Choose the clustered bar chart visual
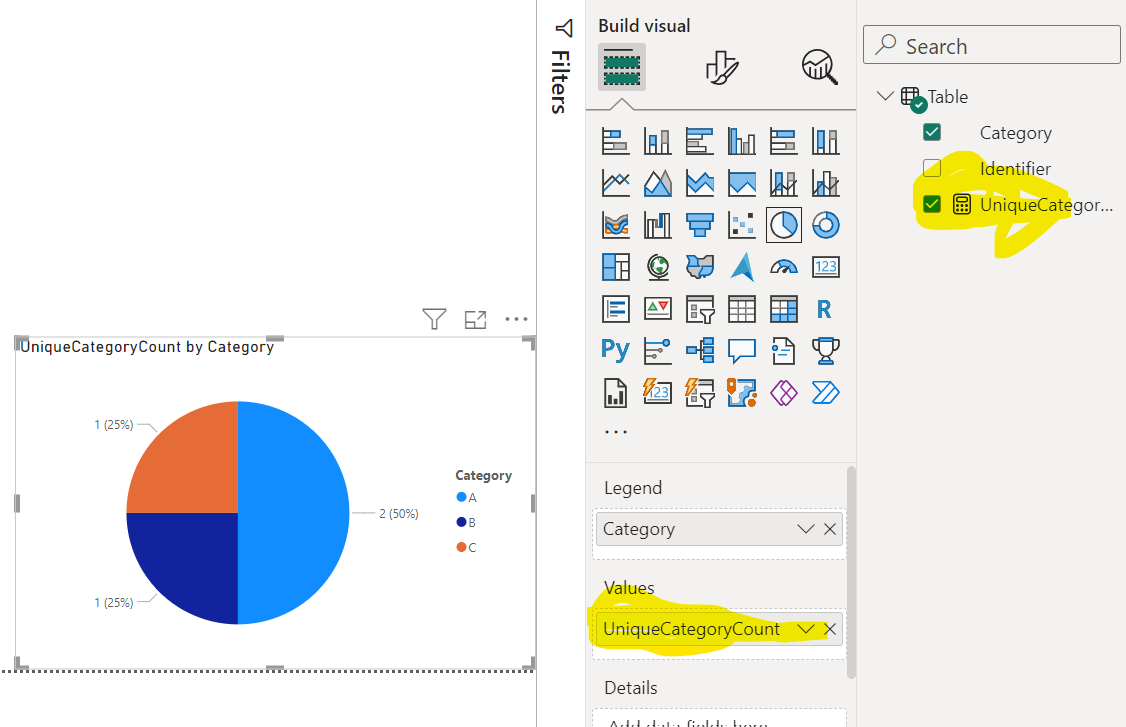 click(x=699, y=142)
